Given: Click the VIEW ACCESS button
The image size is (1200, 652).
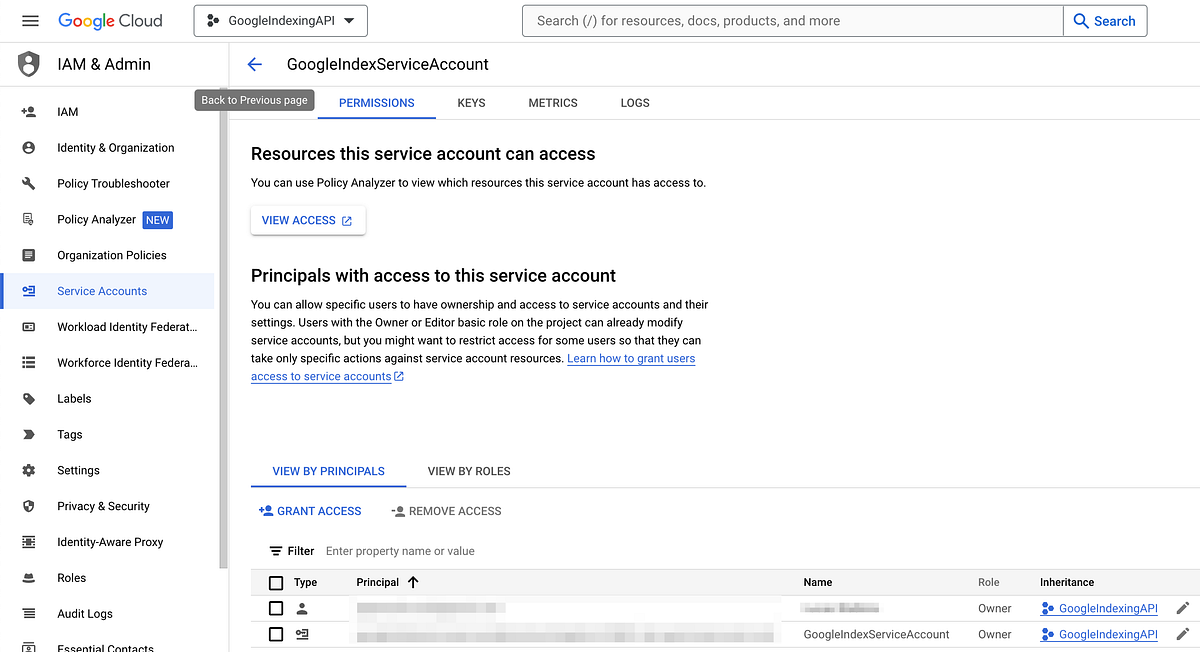Looking at the screenshot, I should [x=308, y=220].
